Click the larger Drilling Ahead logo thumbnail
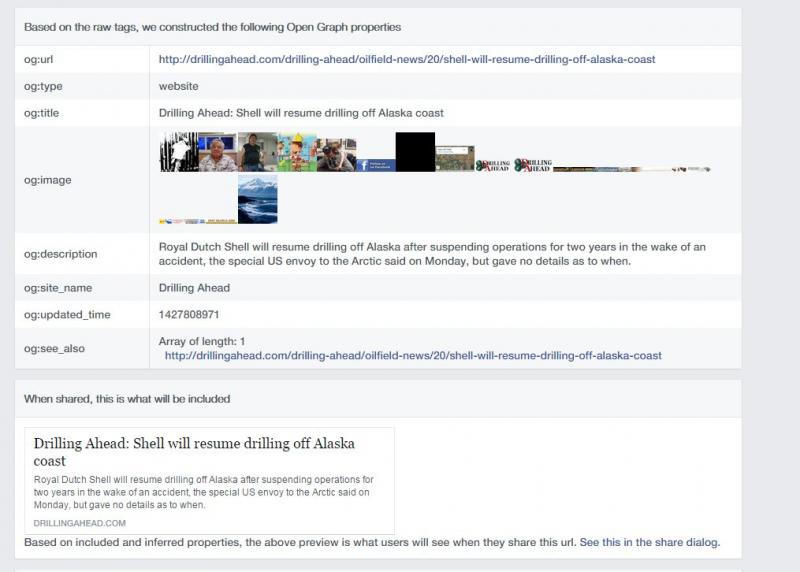 533,165
